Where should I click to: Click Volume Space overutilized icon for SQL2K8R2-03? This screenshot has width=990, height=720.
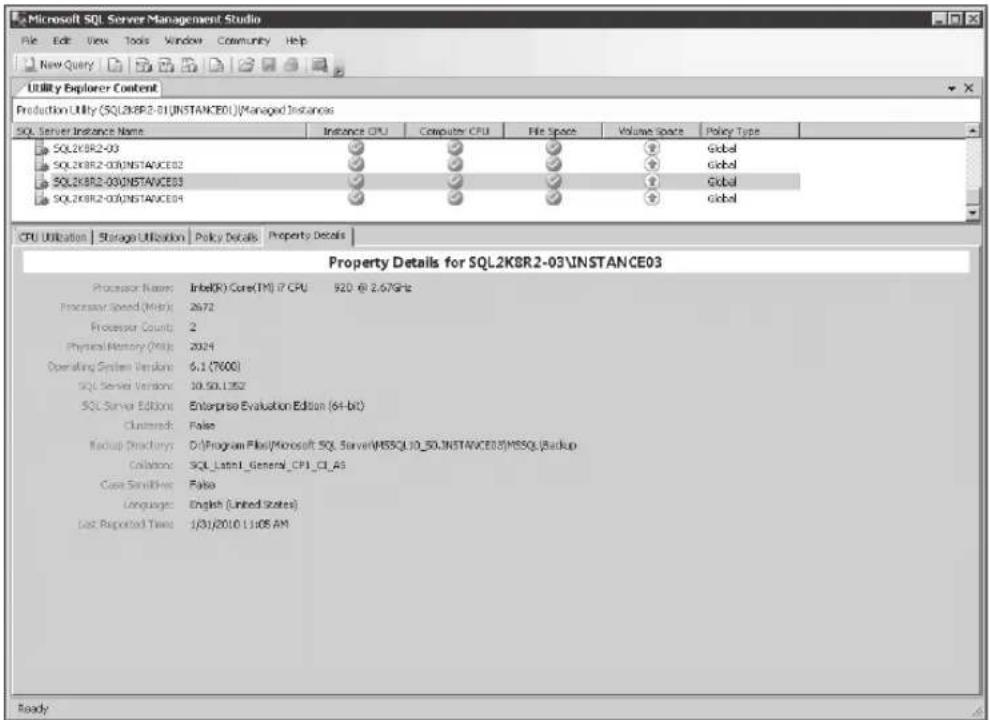click(652, 148)
